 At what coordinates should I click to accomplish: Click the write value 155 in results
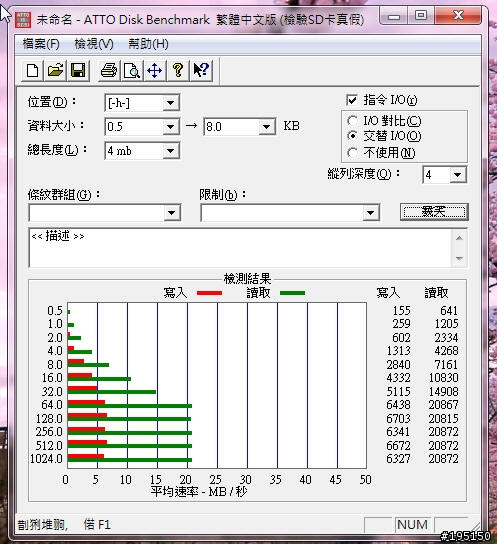pyautogui.click(x=402, y=311)
